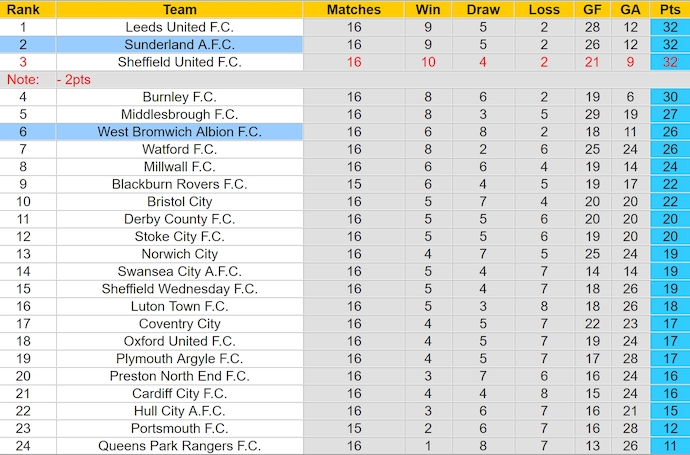Click the red '- 2pts' note row
This screenshot has width=690, height=455.
point(74,79)
